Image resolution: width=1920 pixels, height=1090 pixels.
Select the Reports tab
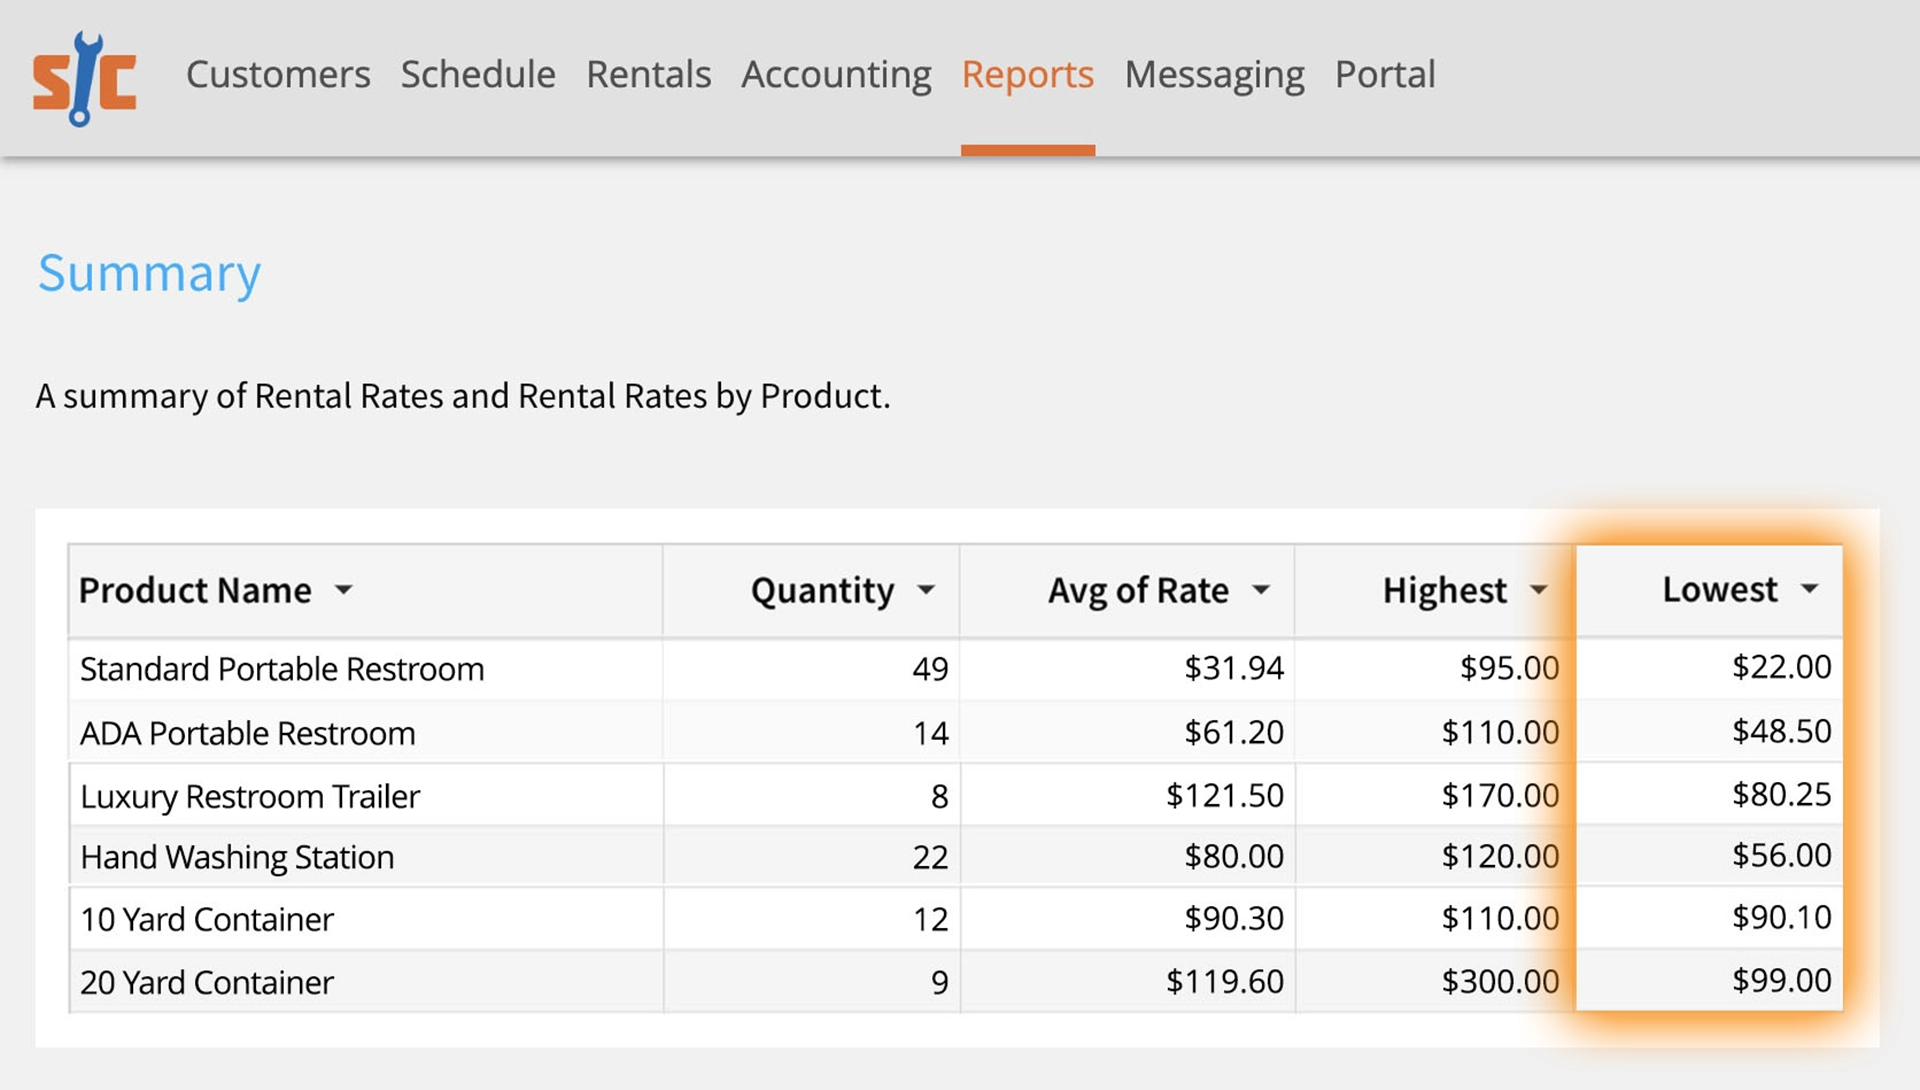1027,75
